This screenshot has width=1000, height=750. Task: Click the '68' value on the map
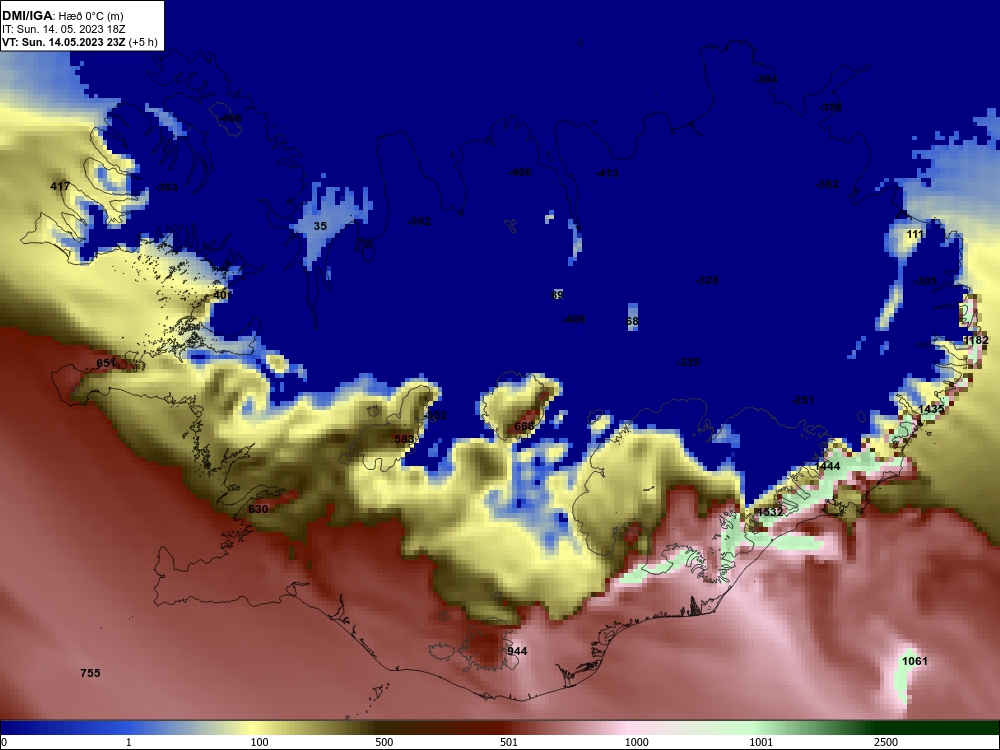pos(632,321)
